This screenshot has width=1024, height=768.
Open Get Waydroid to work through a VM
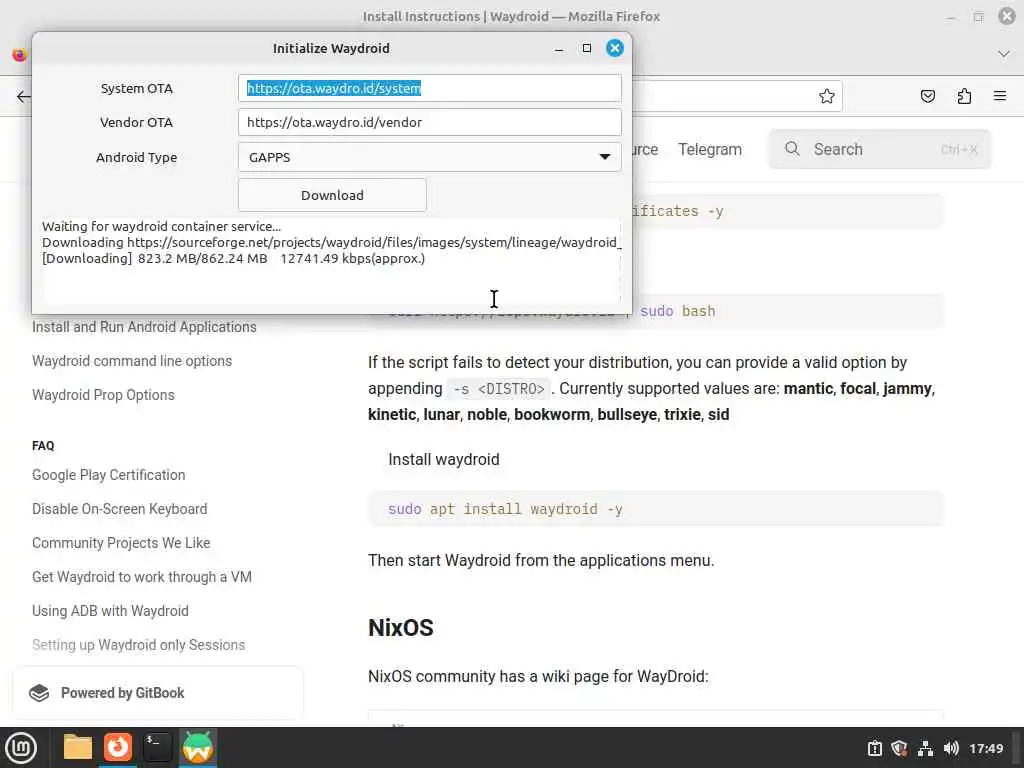coord(142,577)
